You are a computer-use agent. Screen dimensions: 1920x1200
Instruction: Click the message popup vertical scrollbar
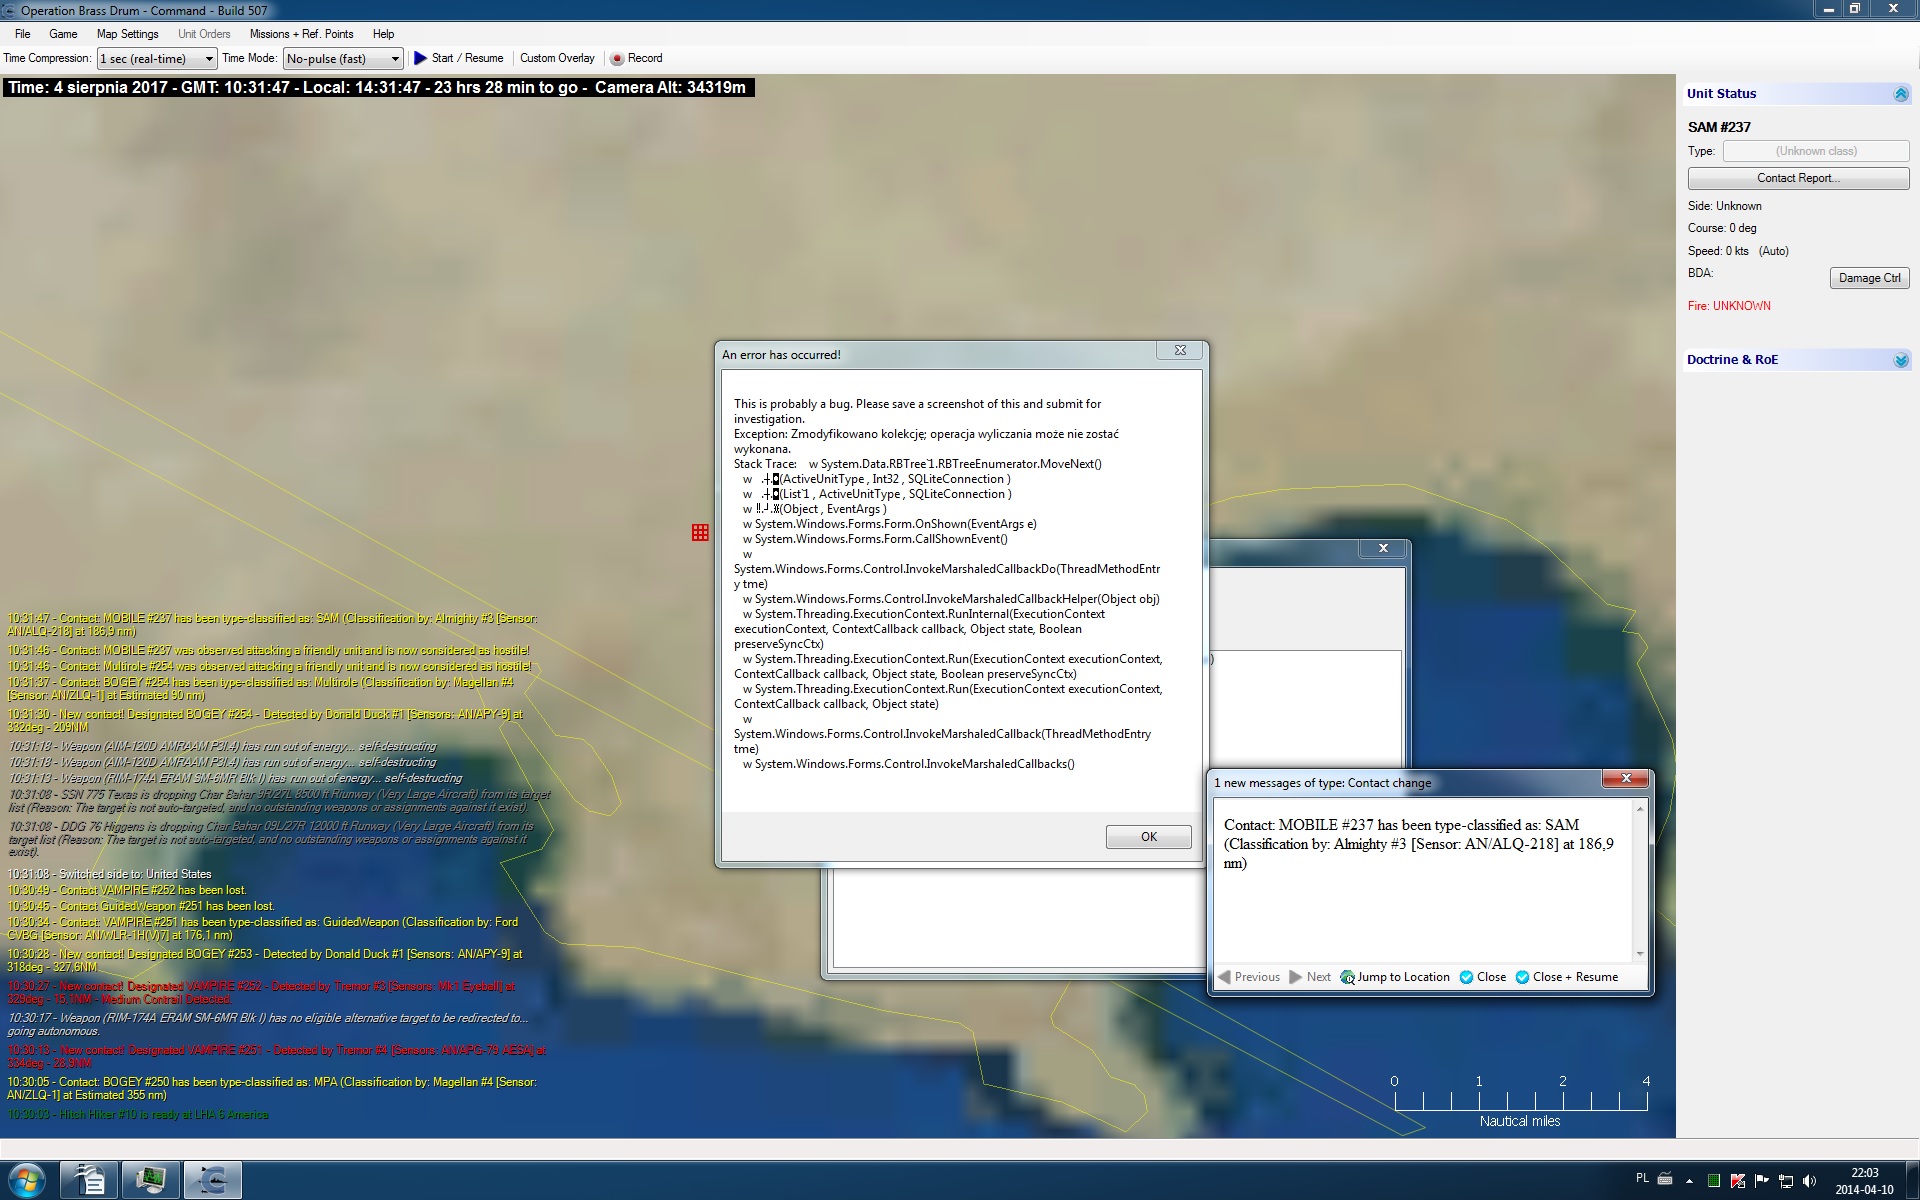(x=1639, y=880)
